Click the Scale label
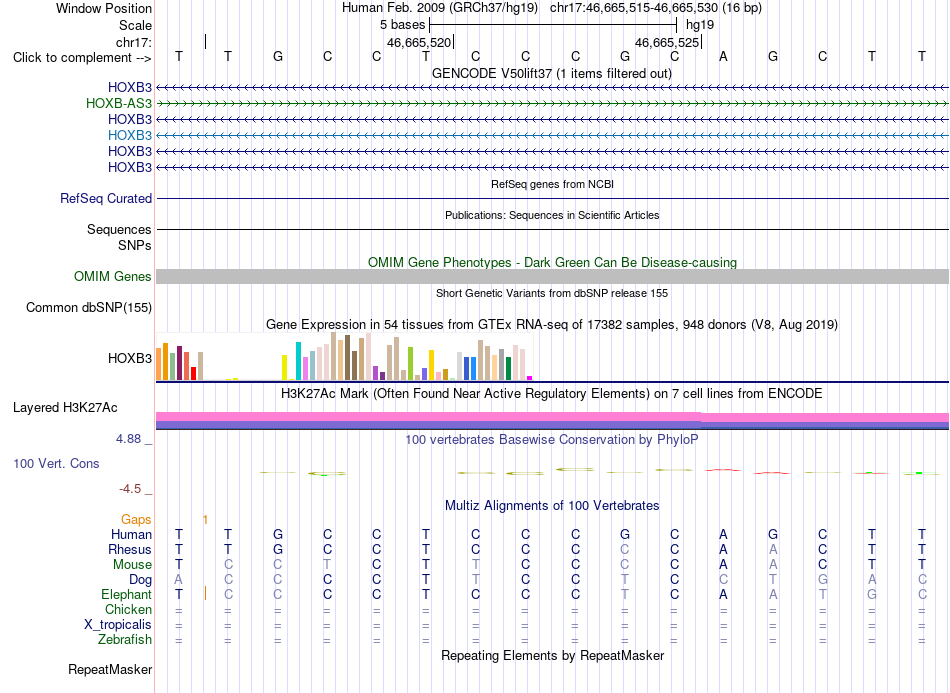This screenshot has height=693, width=950. tap(136, 25)
